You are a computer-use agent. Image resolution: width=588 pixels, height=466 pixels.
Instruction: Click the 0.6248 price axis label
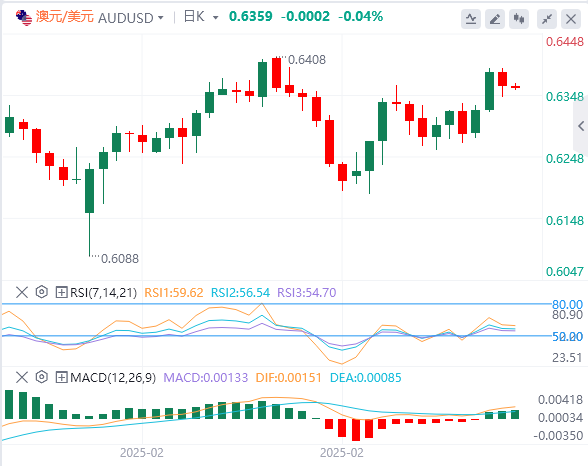pyautogui.click(x=565, y=159)
